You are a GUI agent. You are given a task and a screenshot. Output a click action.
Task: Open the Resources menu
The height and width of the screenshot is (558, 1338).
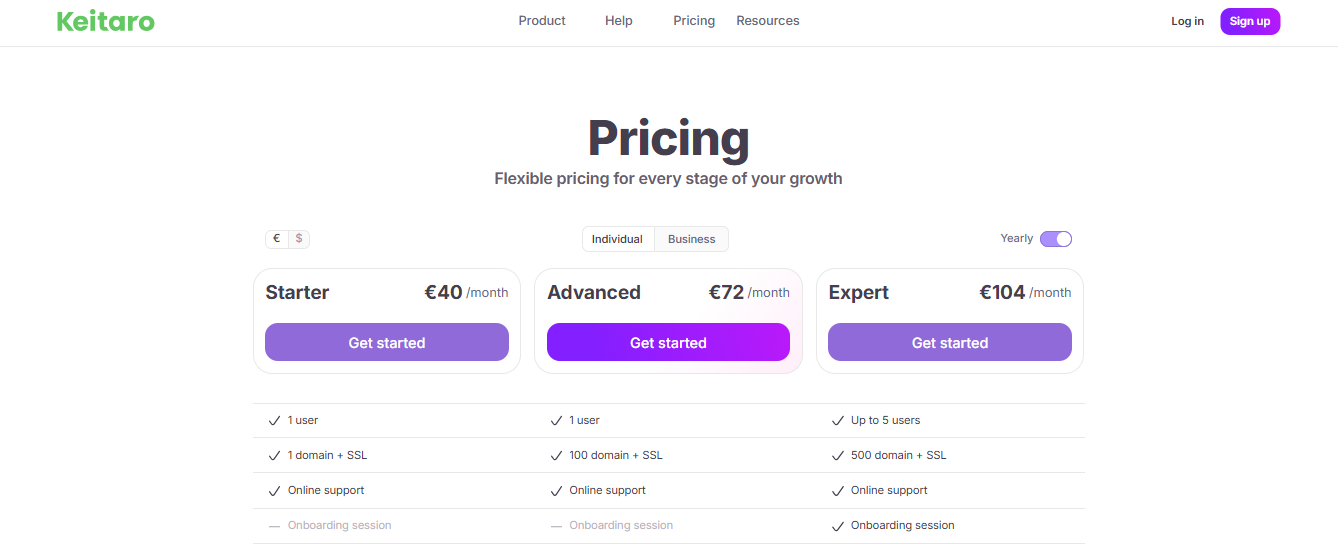coord(768,21)
